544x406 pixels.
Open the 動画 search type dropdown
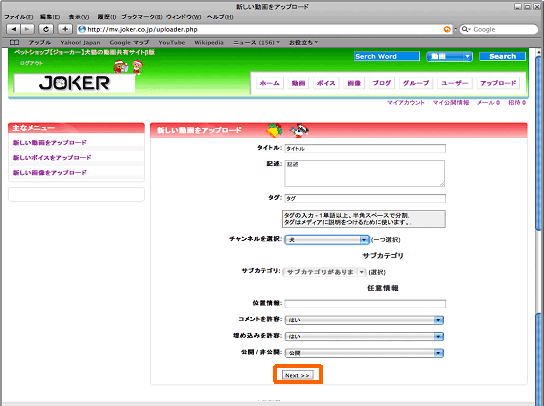449,56
